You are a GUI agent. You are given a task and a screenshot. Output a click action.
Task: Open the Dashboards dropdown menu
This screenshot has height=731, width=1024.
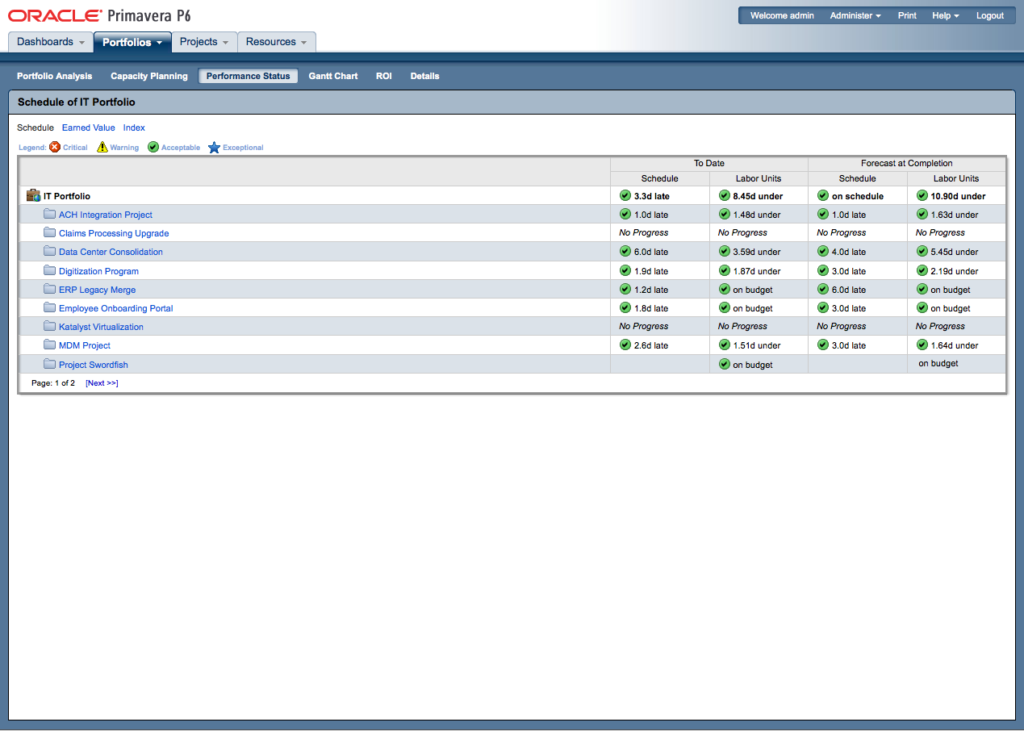point(48,41)
